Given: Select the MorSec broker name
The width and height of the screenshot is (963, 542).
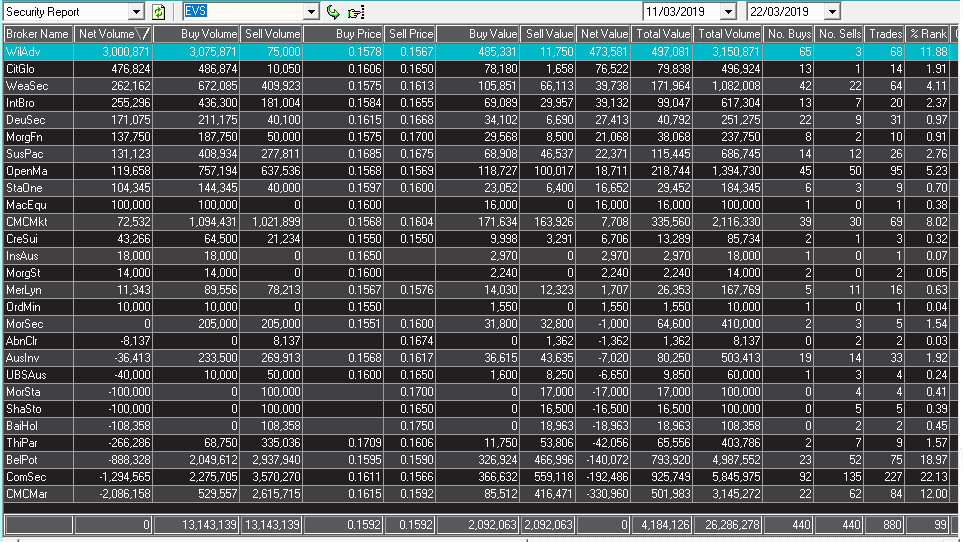Looking at the screenshot, I should pos(25,324).
